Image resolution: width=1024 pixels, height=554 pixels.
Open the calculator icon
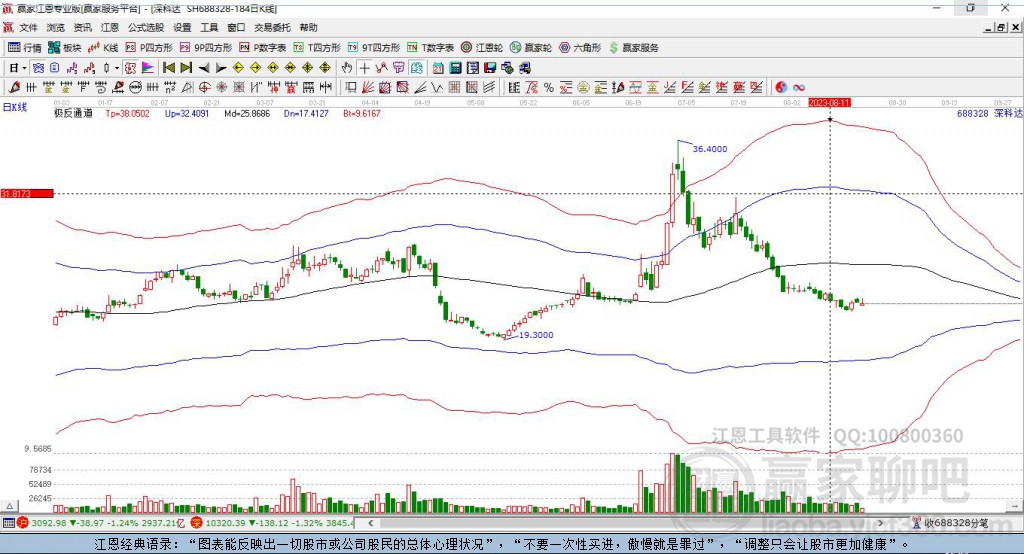455,68
